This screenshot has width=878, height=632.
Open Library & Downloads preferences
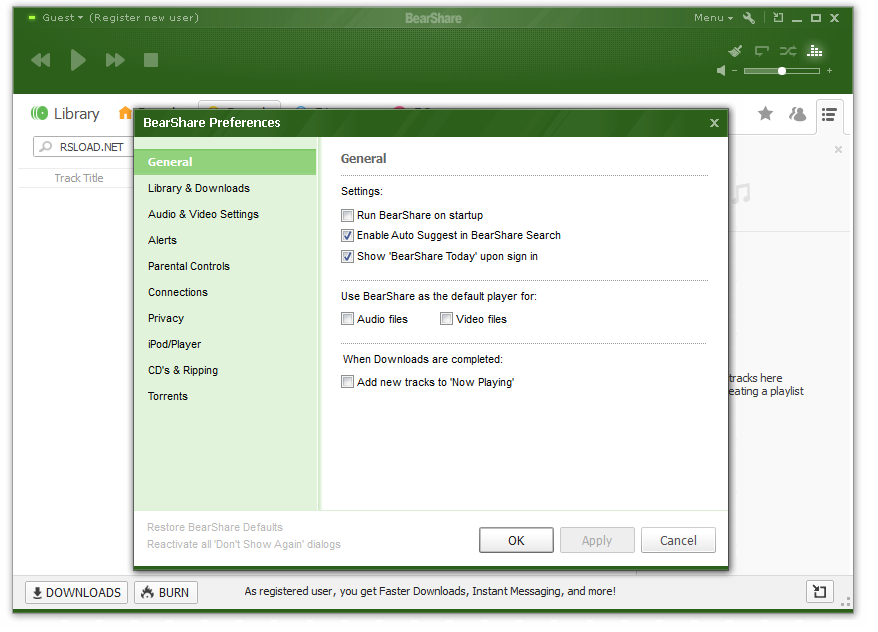[x=199, y=188]
